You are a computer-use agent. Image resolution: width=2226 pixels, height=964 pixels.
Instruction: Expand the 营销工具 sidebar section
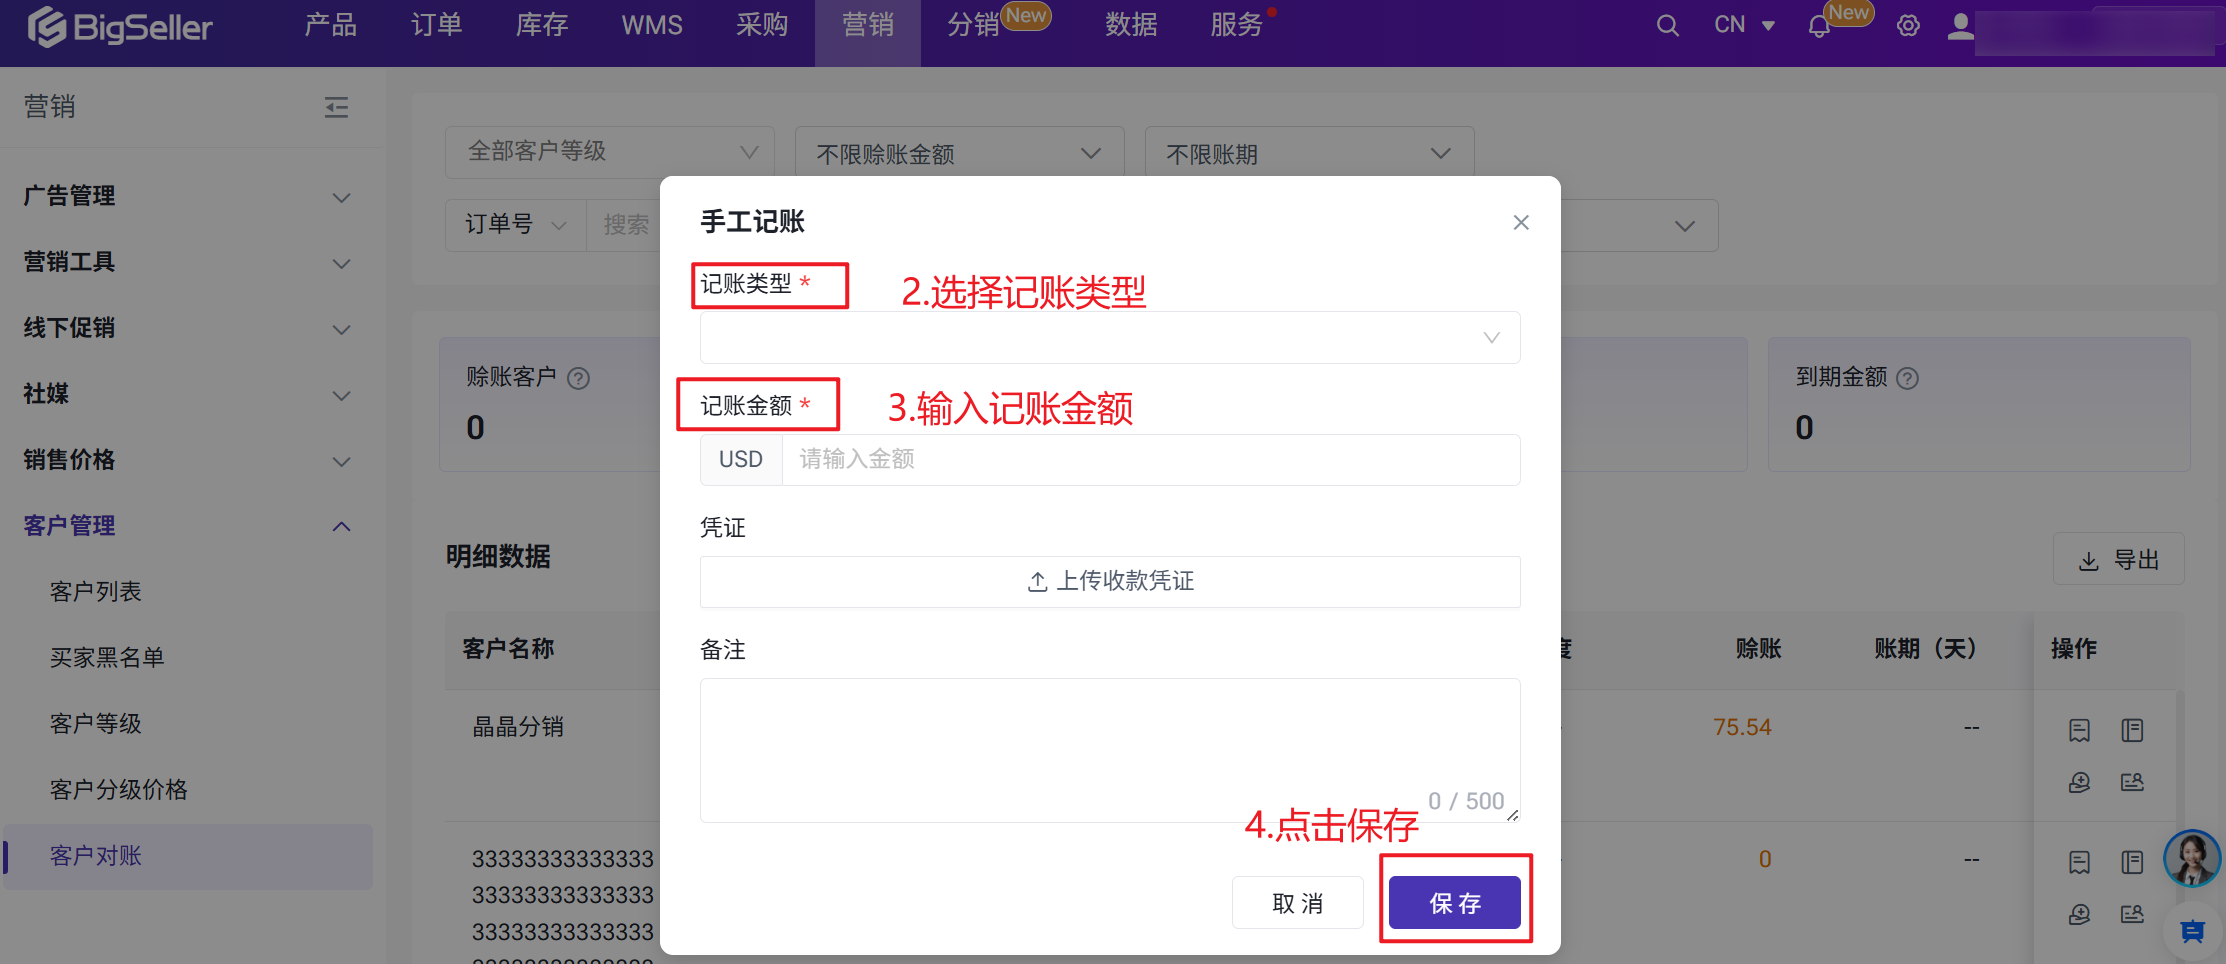[188, 262]
